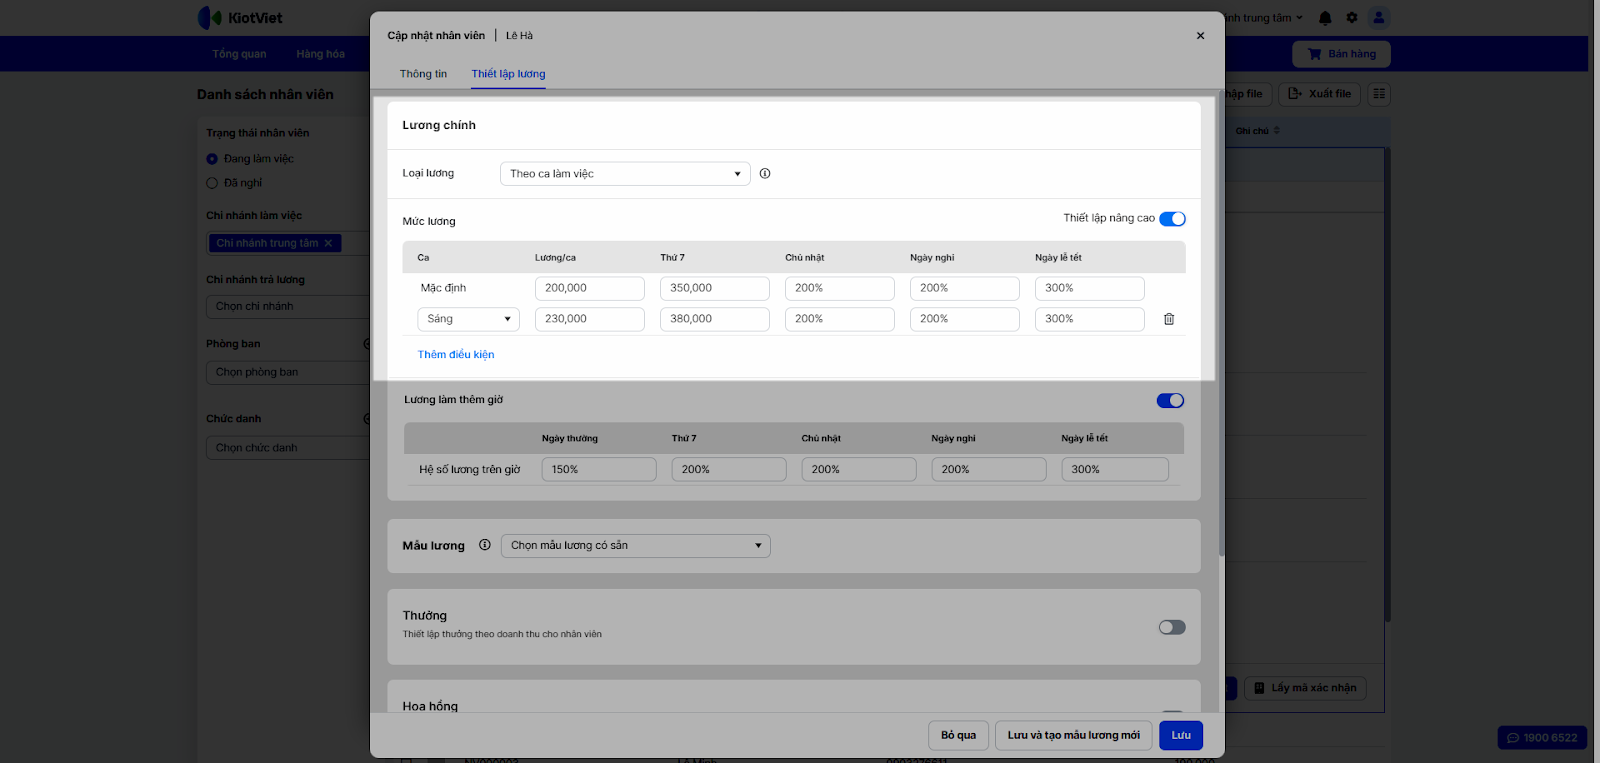Switch to the Thông tin tab

[423, 74]
